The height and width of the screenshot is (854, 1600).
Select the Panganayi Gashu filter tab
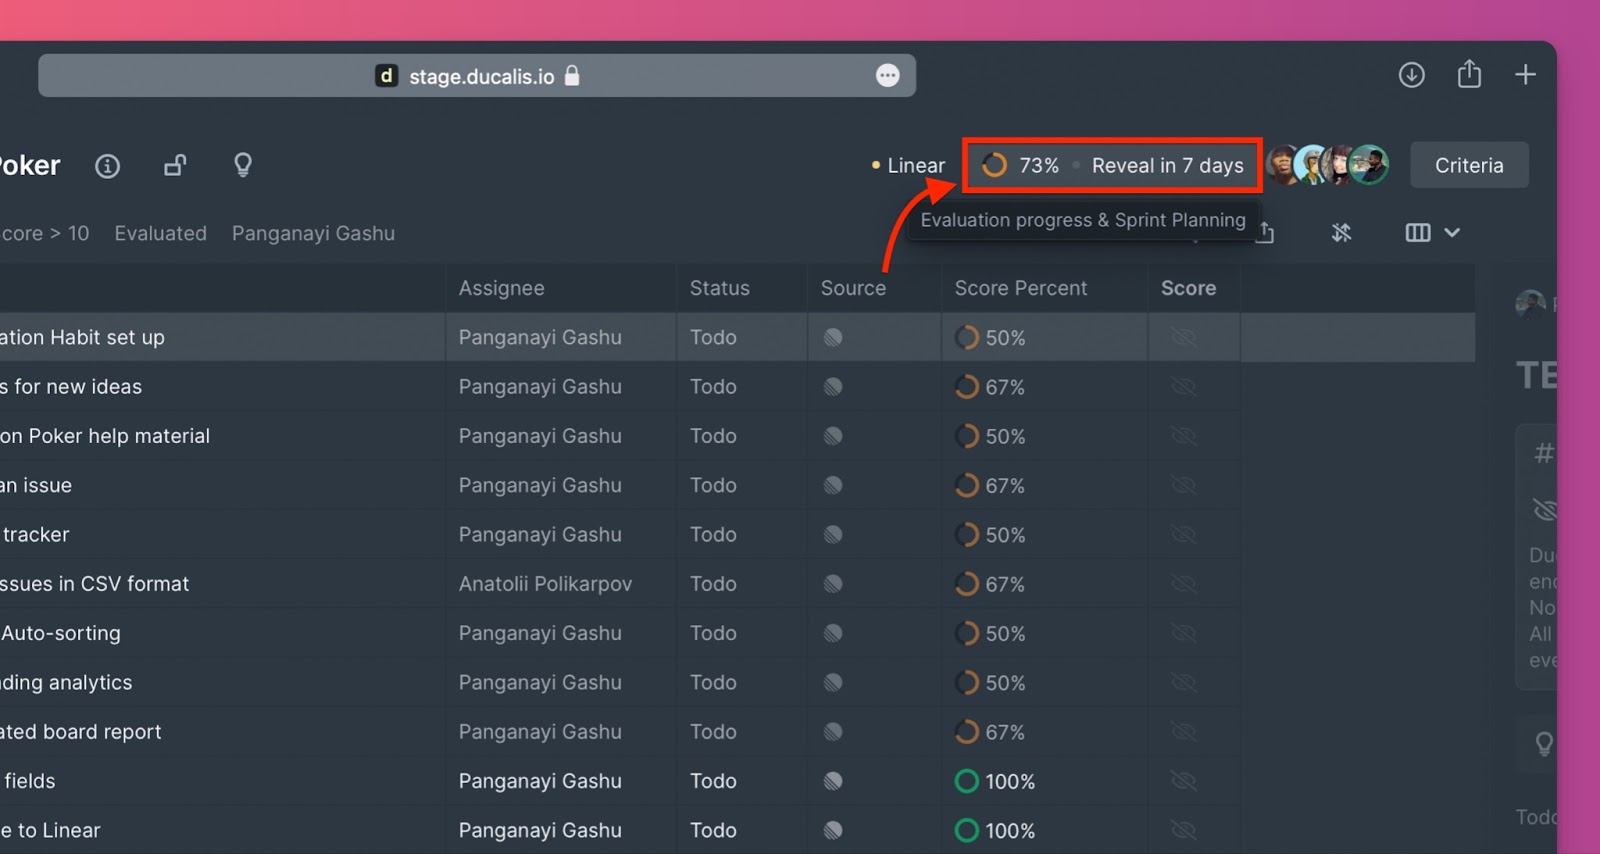(x=313, y=233)
